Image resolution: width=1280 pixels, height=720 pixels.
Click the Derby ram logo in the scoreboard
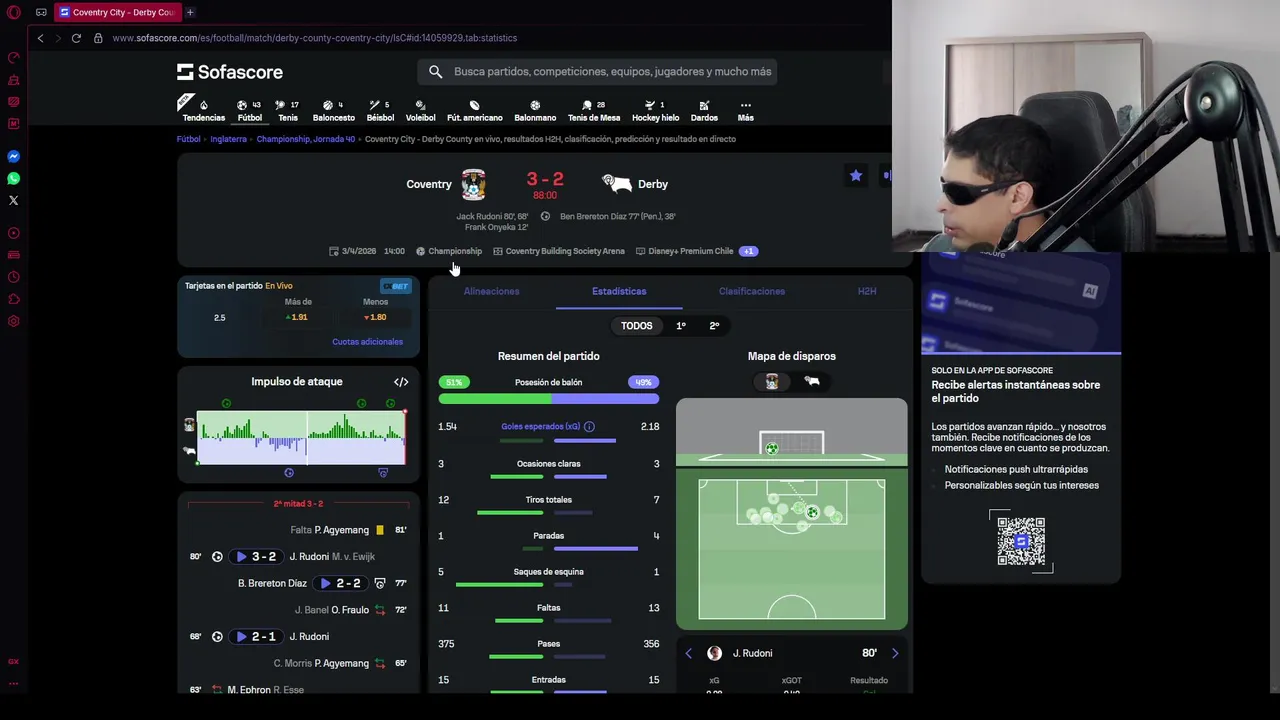(616, 184)
